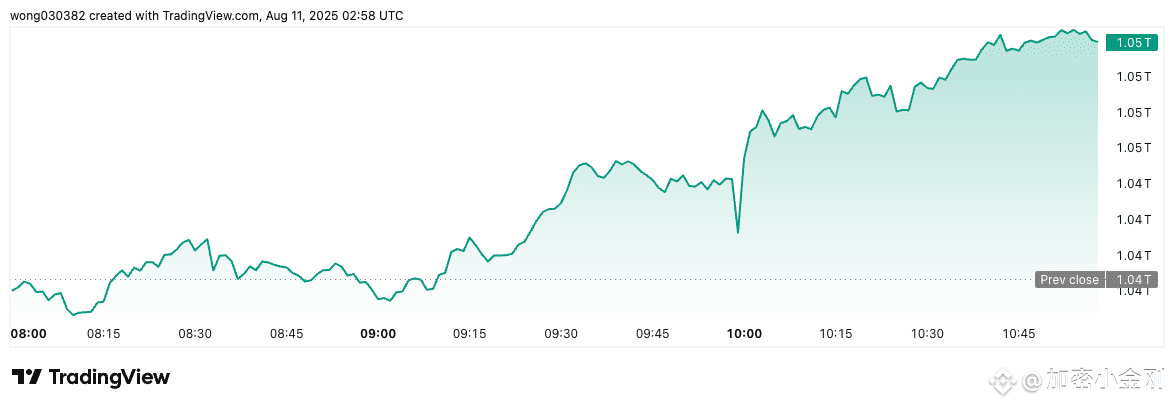The height and width of the screenshot is (407, 1174).
Task: Click the gray 1.04 T previous close value
Action: click(1132, 280)
